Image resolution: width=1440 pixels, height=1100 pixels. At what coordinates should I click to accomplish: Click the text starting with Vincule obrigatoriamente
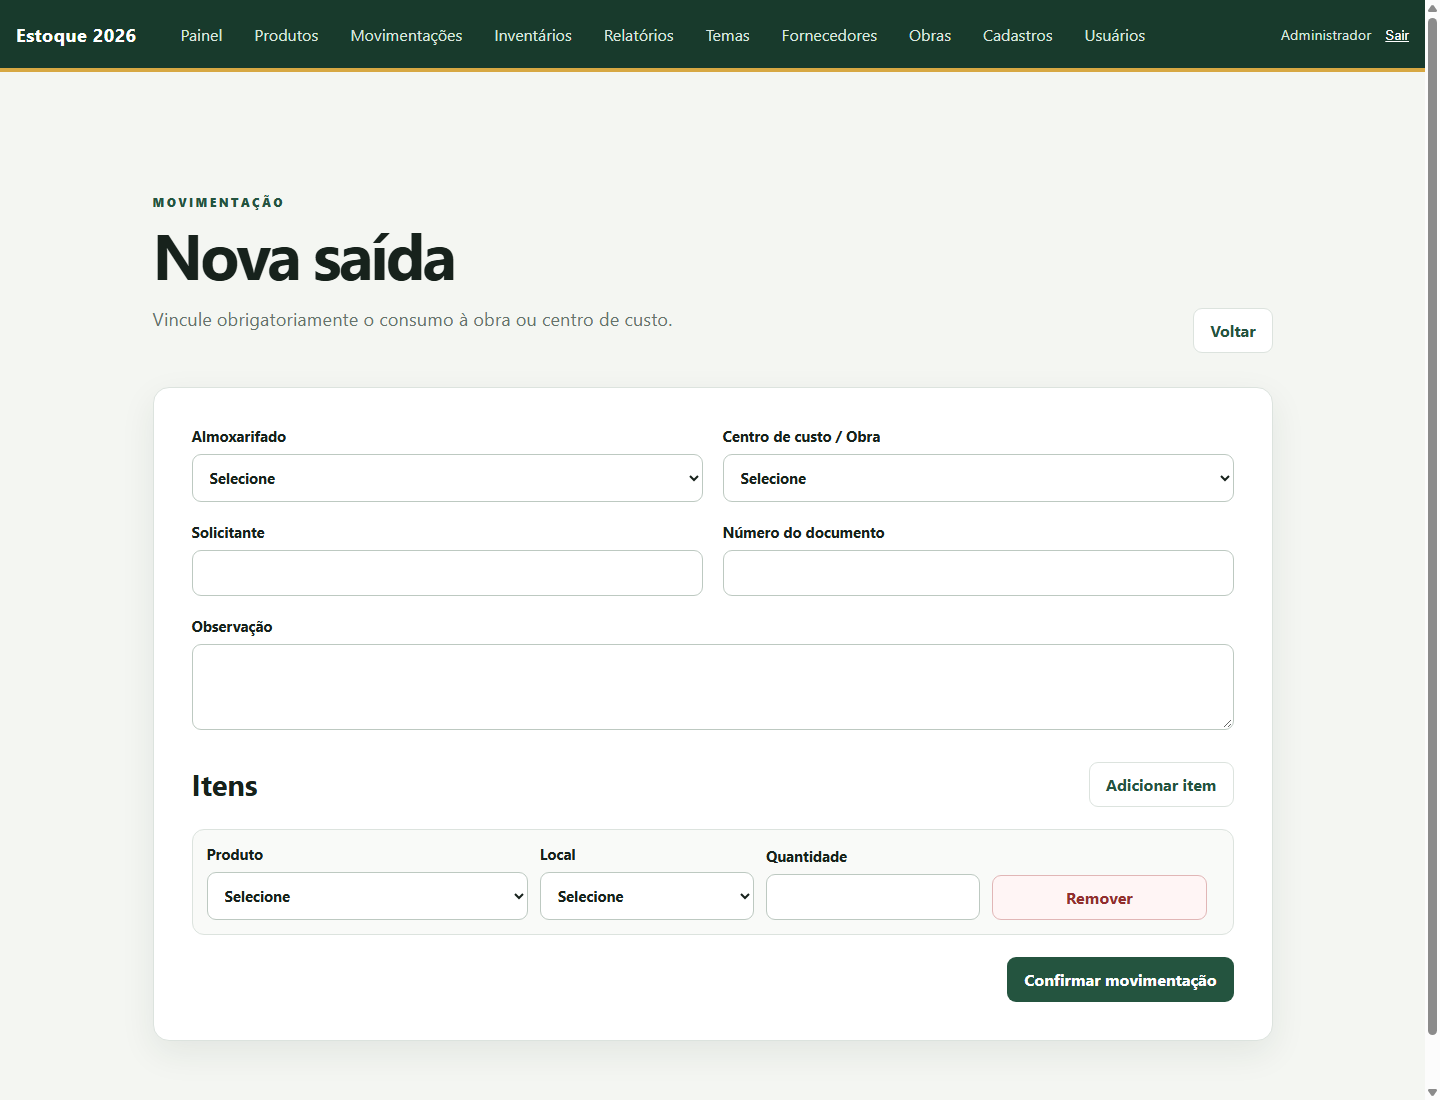pyautogui.click(x=412, y=320)
